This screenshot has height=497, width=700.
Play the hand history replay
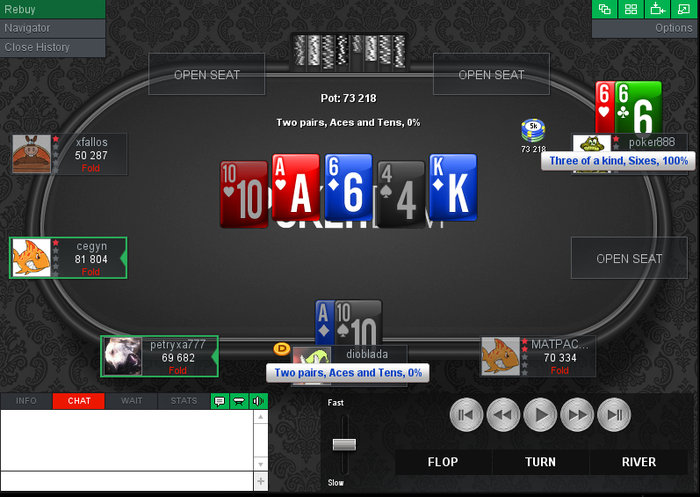(540, 415)
